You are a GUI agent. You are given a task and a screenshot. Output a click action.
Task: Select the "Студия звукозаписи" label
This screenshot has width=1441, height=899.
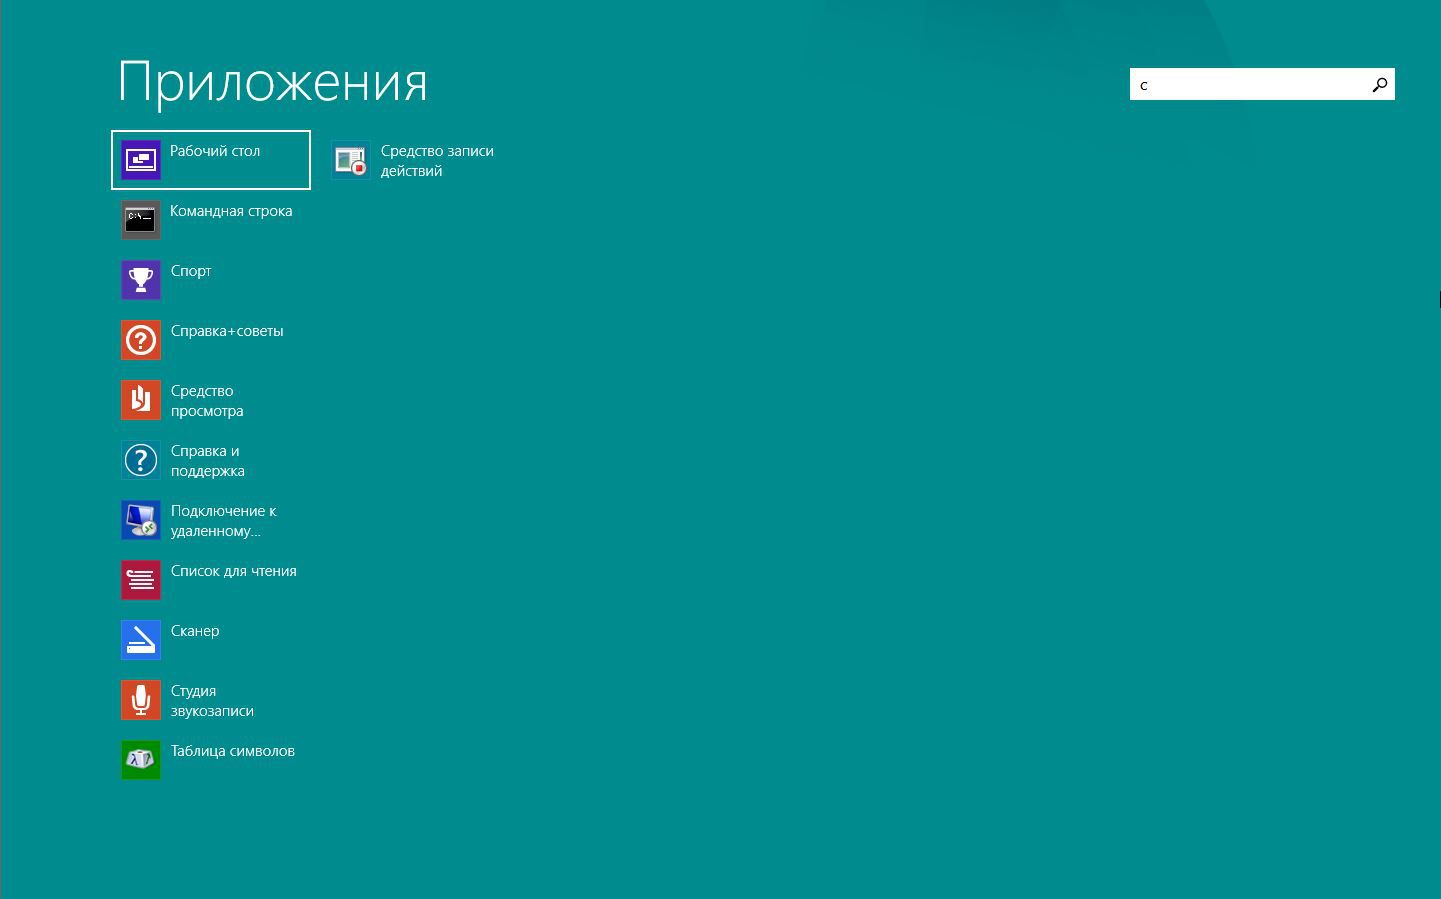(x=212, y=701)
